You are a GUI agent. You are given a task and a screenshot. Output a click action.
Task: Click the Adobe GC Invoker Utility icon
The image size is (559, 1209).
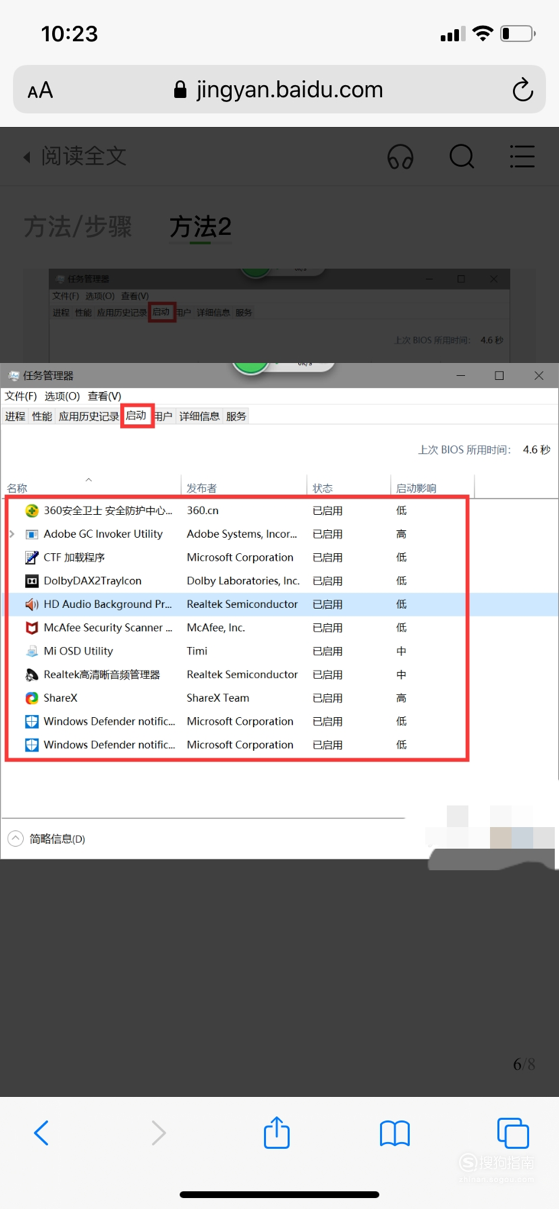[x=32, y=534]
